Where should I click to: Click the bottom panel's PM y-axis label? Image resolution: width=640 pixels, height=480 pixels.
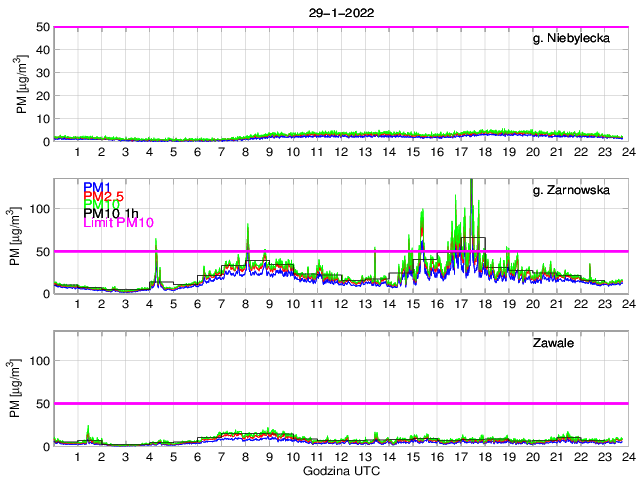[x=23, y=388]
